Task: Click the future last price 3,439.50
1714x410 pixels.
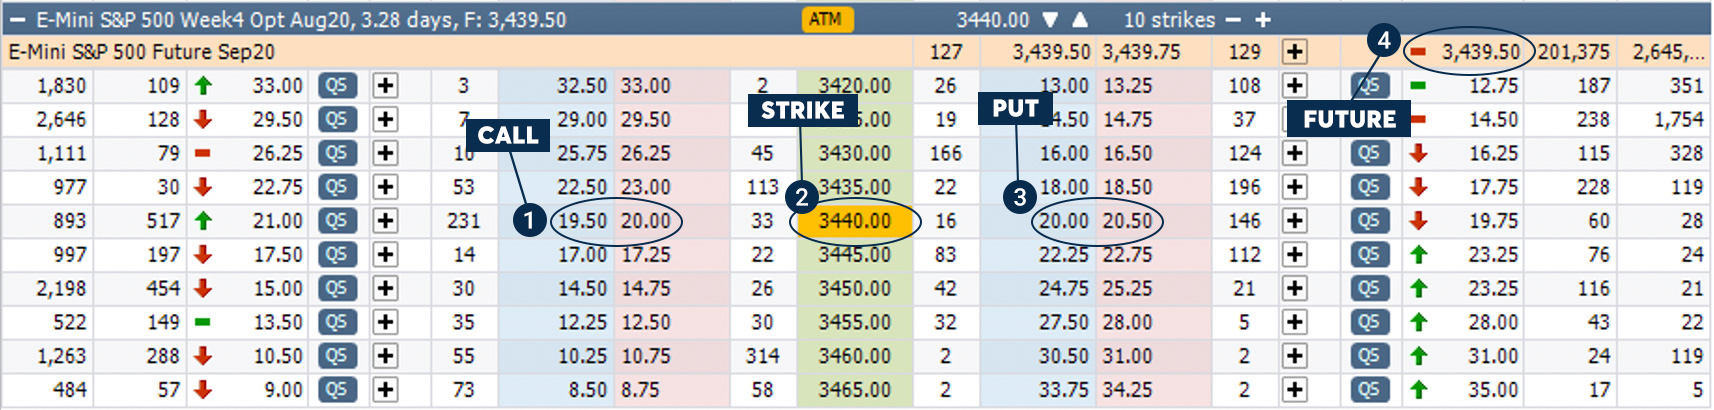Action: pos(1480,52)
